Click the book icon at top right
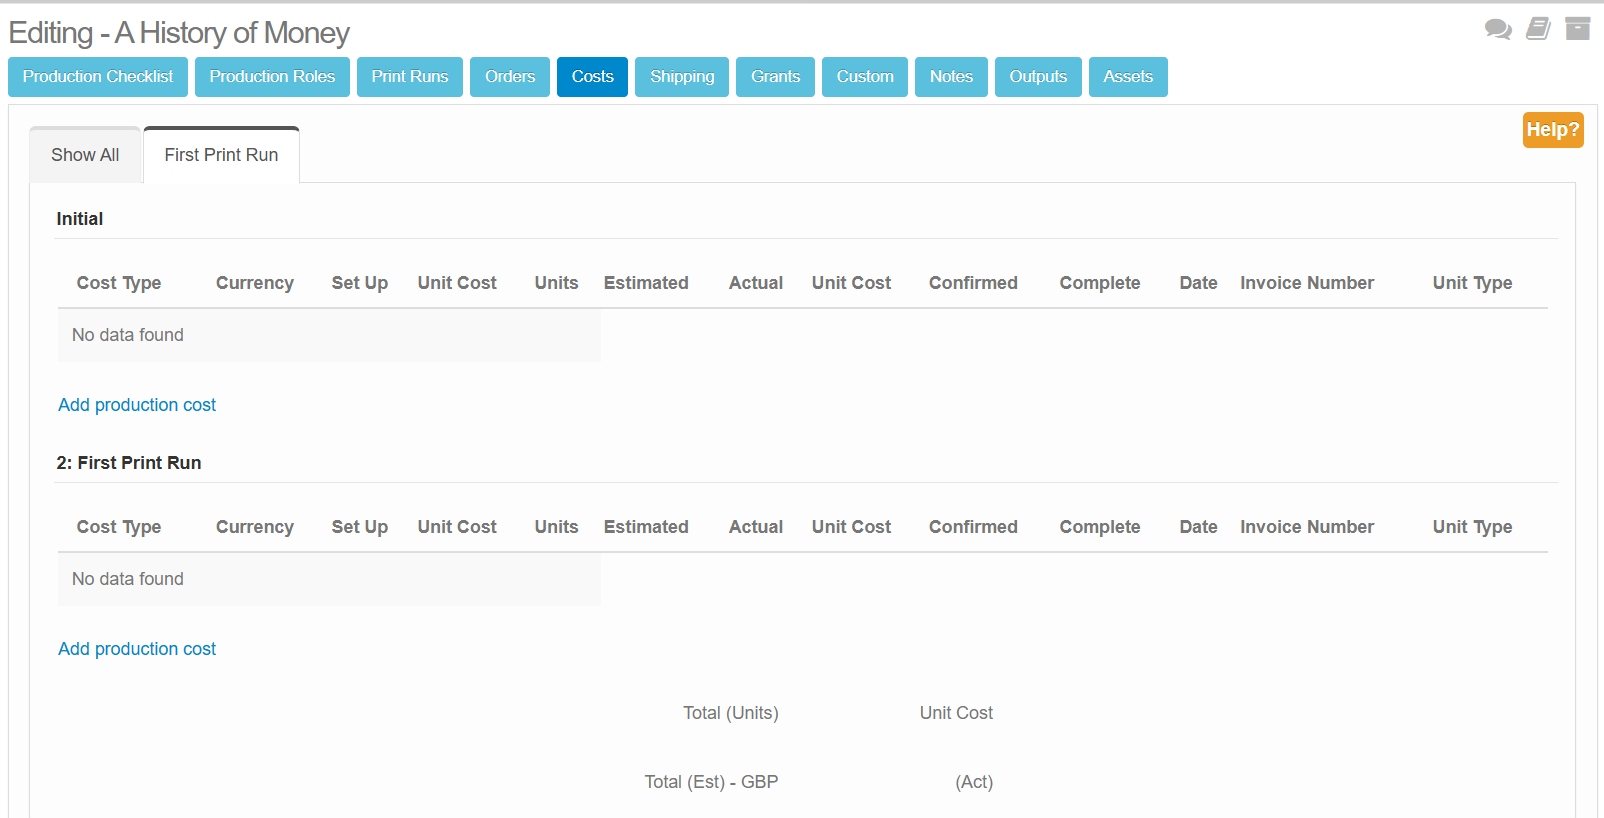 (x=1538, y=29)
